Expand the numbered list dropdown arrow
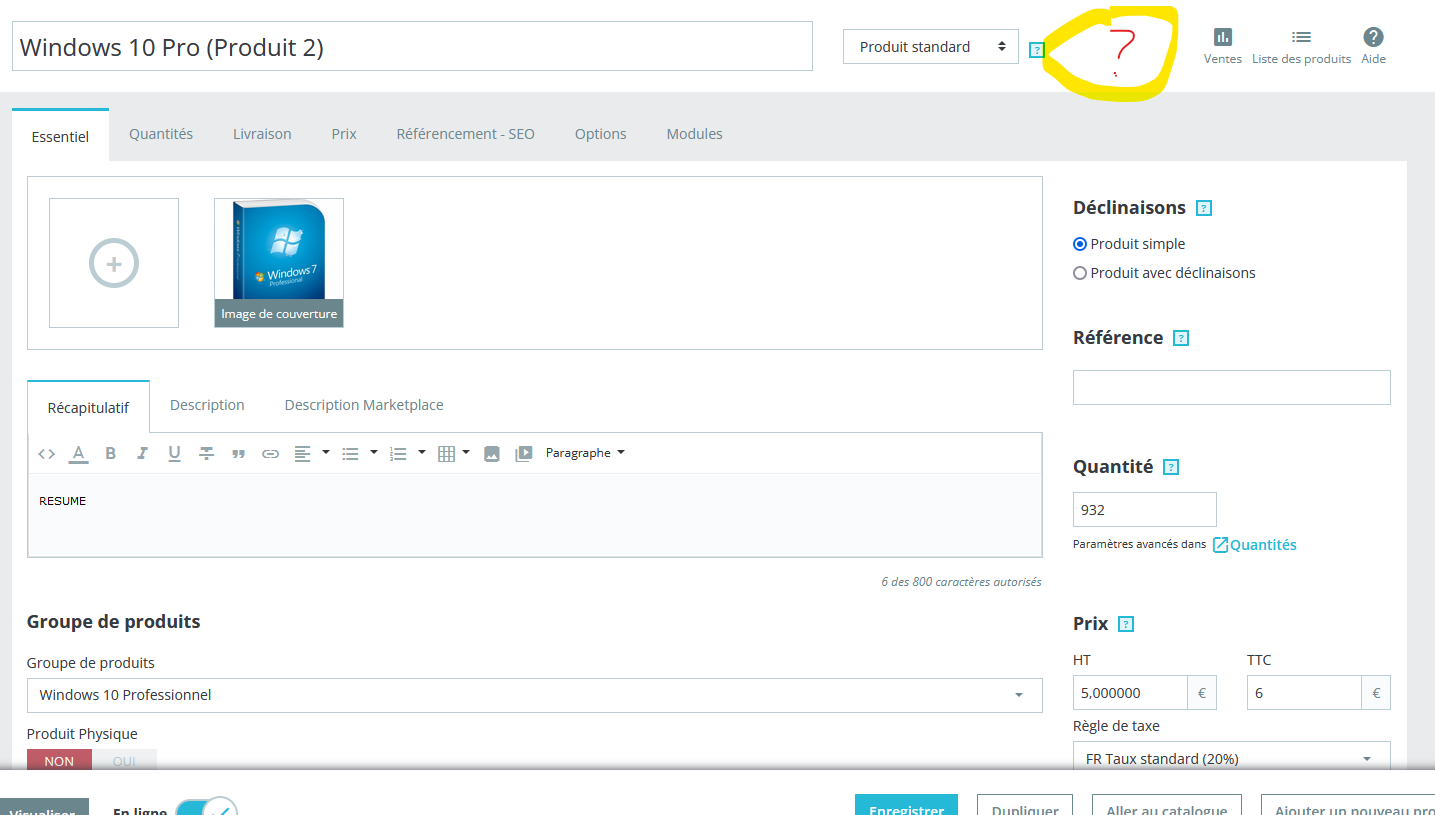 click(x=422, y=453)
